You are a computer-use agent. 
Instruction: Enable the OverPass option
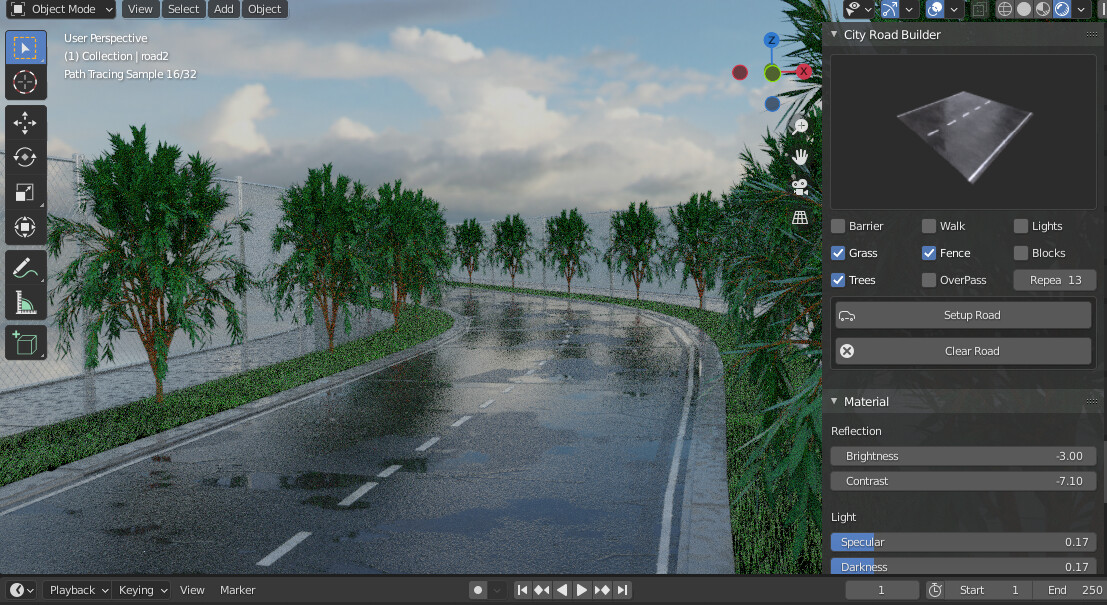928,280
